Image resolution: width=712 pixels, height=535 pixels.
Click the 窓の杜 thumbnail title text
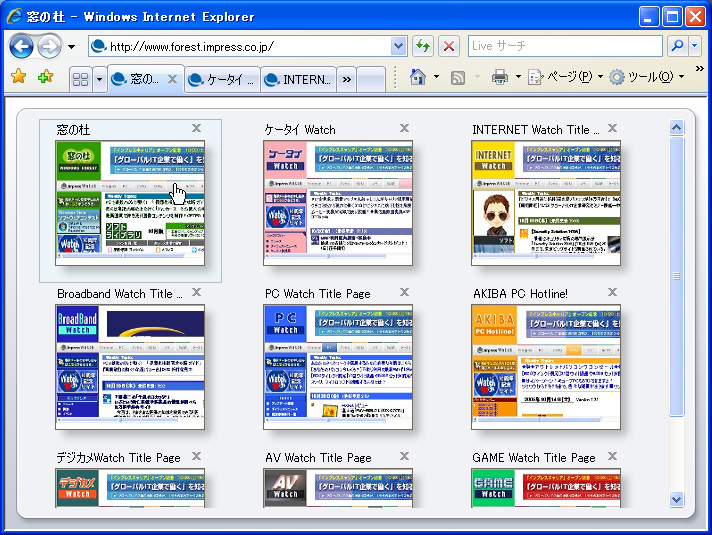tap(73, 130)
